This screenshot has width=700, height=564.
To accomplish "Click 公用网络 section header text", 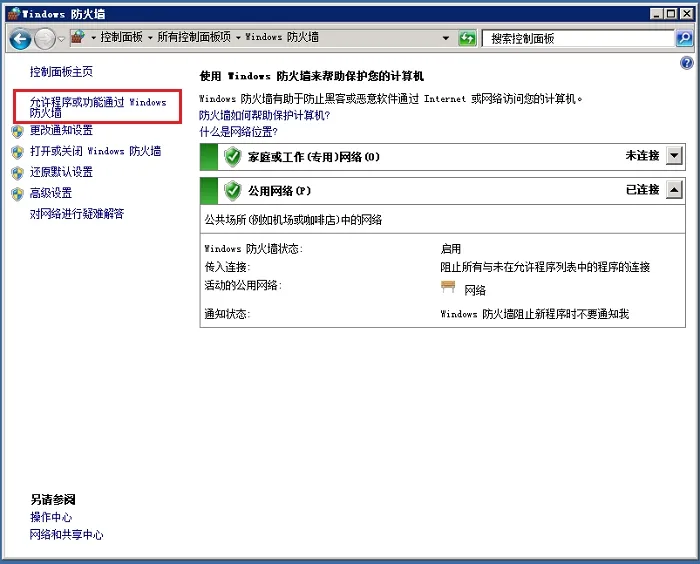I will pyautogui.click(x=279, y=191).
